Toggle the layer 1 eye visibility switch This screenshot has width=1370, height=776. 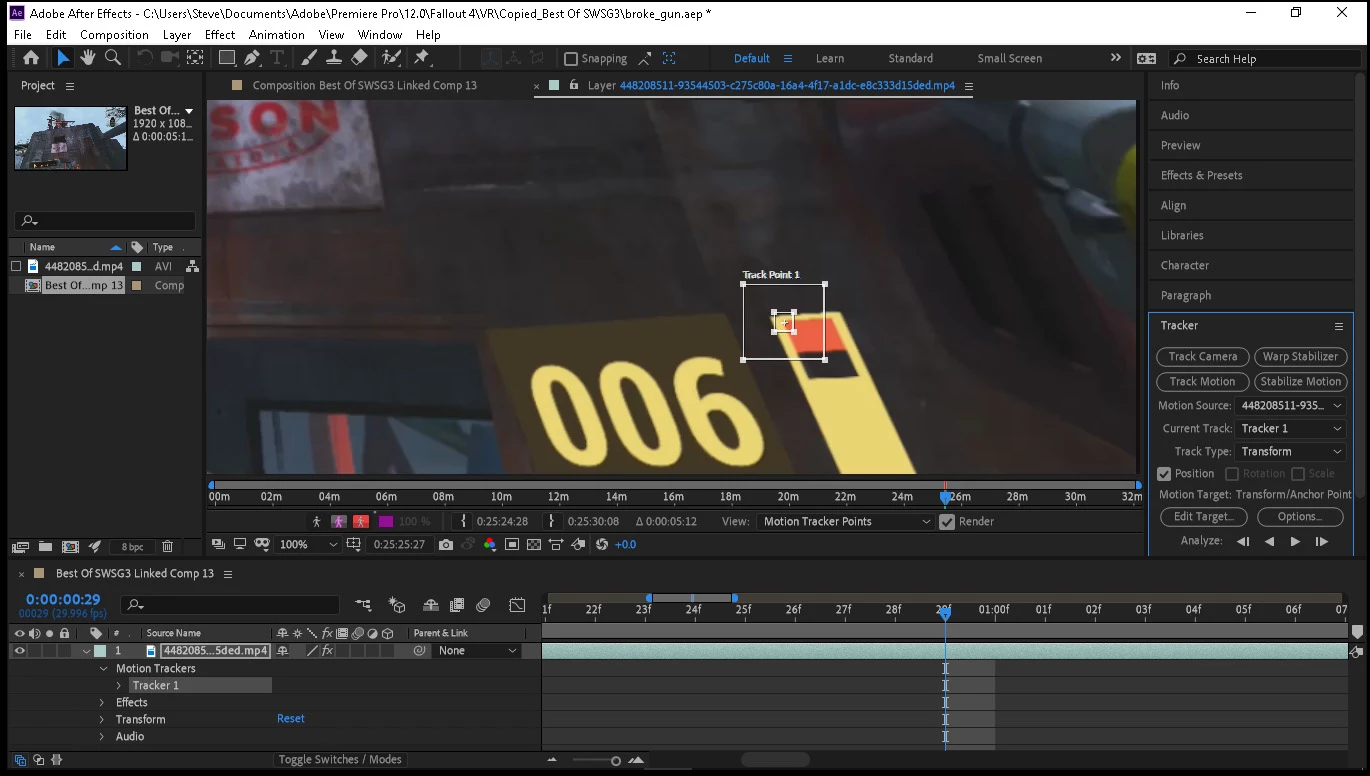point(19,650)
